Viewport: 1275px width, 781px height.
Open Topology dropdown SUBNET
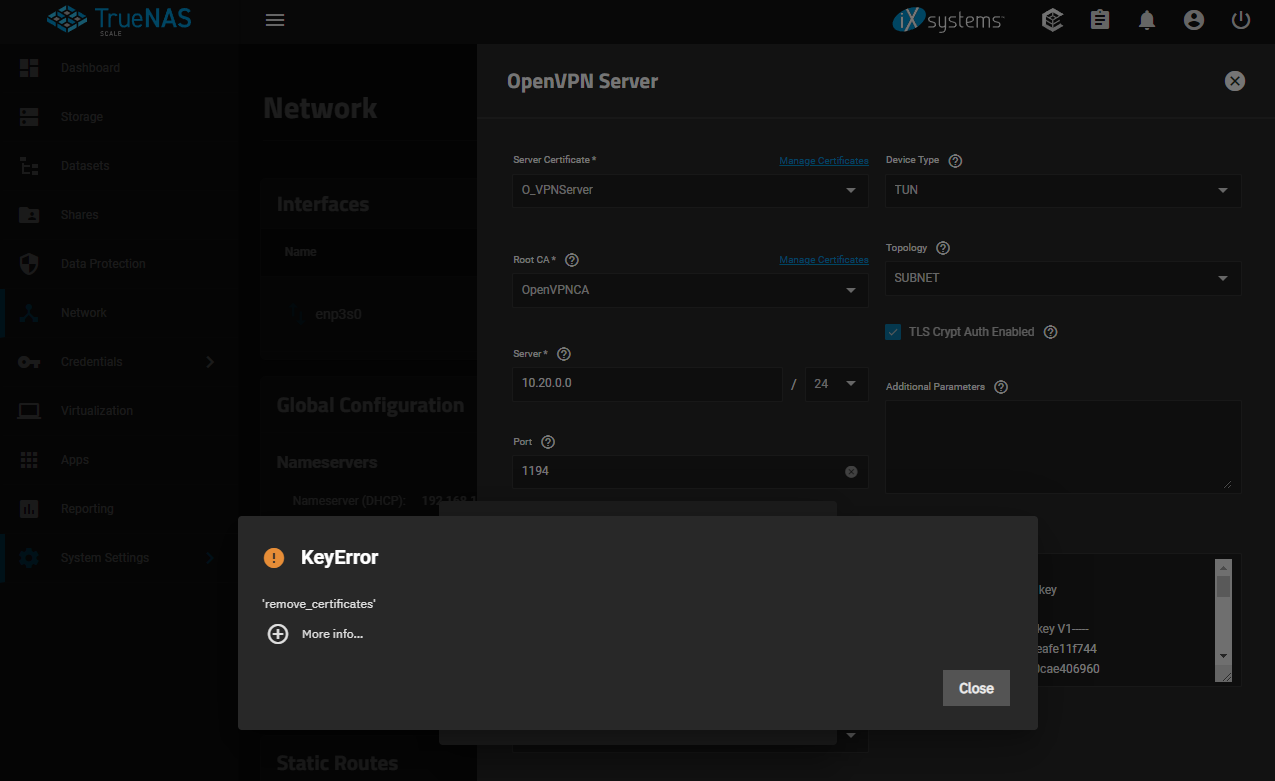click(x=1063, y=278)
